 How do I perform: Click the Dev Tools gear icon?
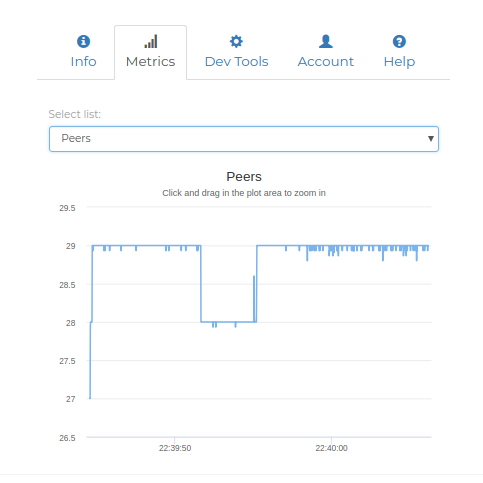click(x=236, y=42)
